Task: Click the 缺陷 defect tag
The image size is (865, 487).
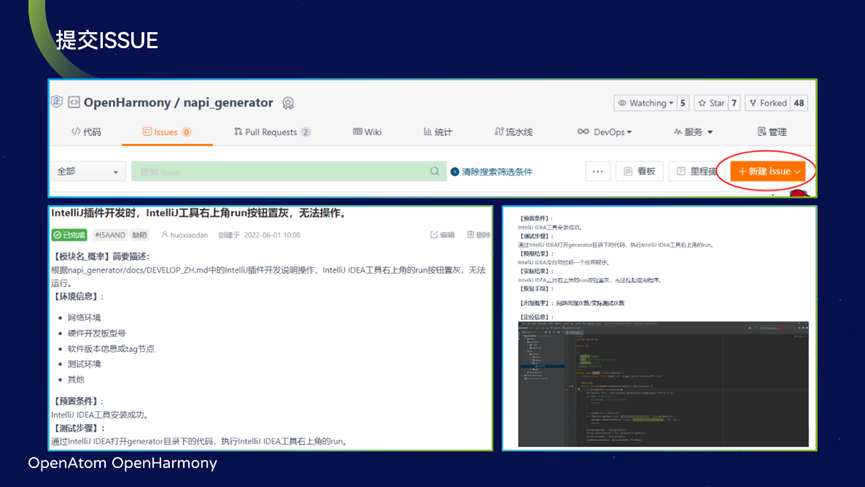Action: coord(140,235)
